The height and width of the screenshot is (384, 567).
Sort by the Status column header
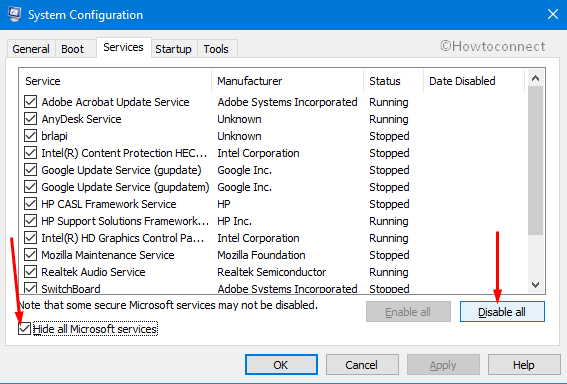tap(394, 81)
